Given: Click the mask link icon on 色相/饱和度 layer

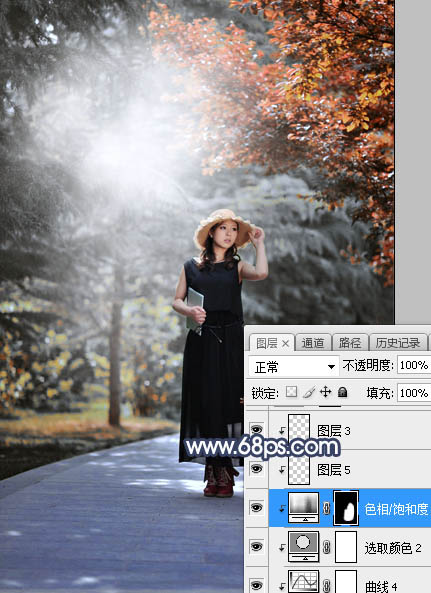Looking at the screenshot, I should coord(326,508).
